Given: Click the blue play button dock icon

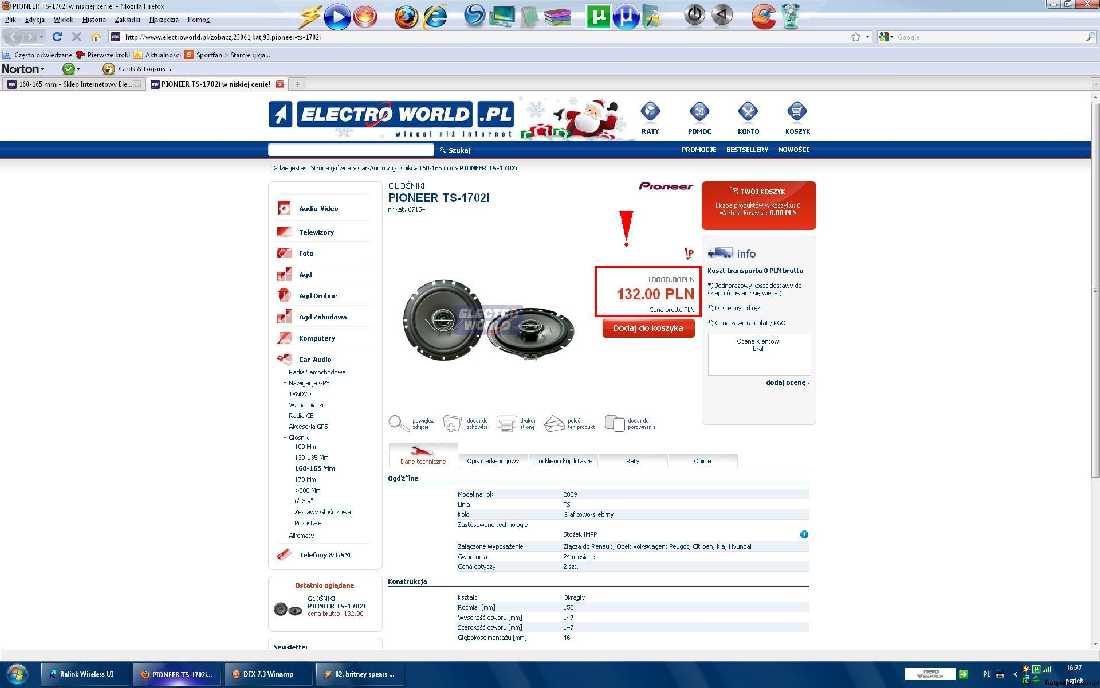Looking at the screenshot, I should (x=337, y=16).
